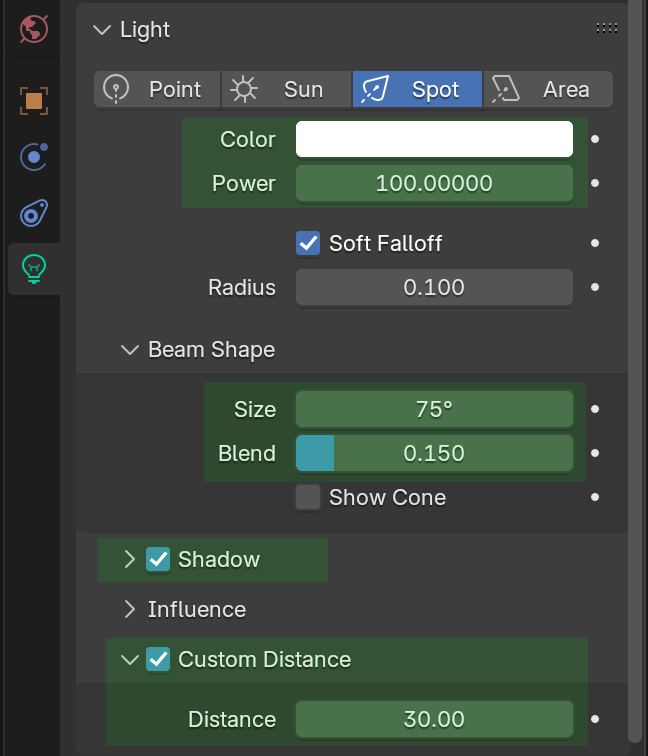Screen dimensions: 648x756
Task: Open the Physics properties tab icon
Action: [34, 157]
